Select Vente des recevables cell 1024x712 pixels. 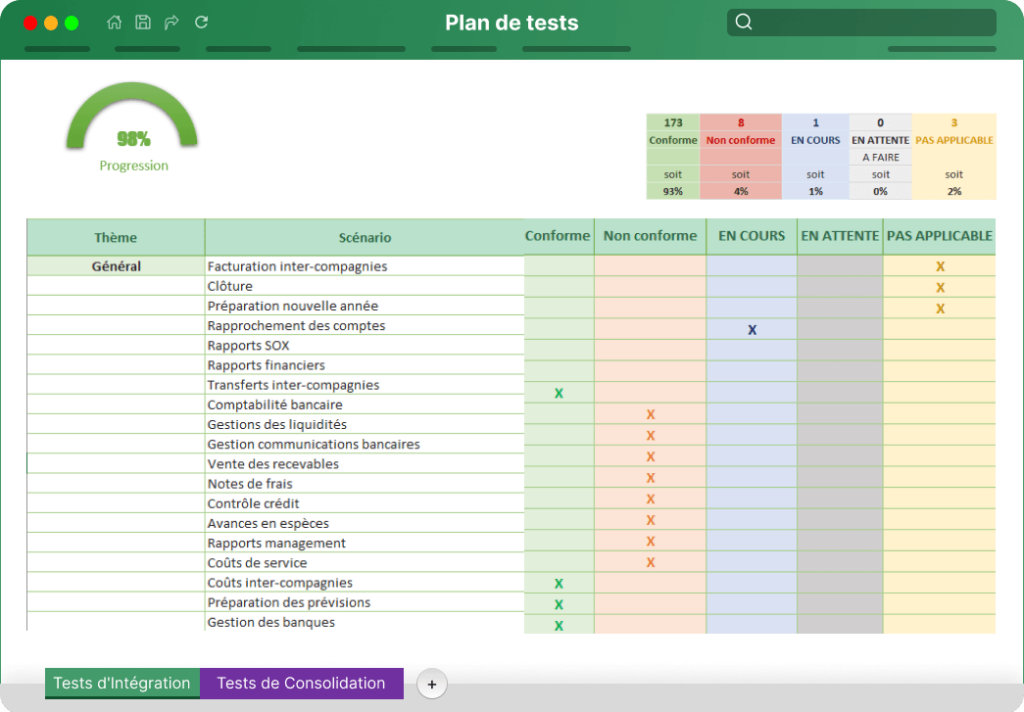coord(364,464)
